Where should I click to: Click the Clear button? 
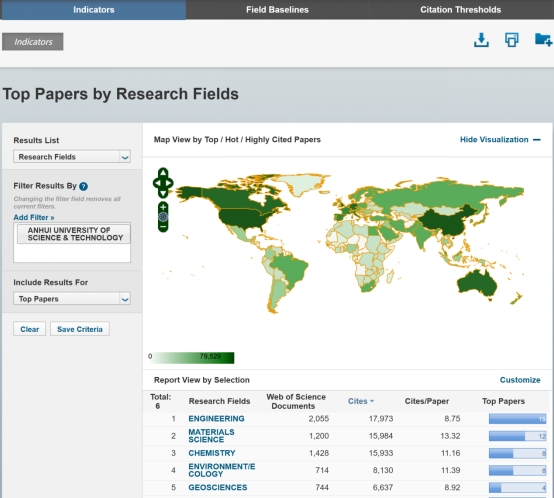[30, 329]
